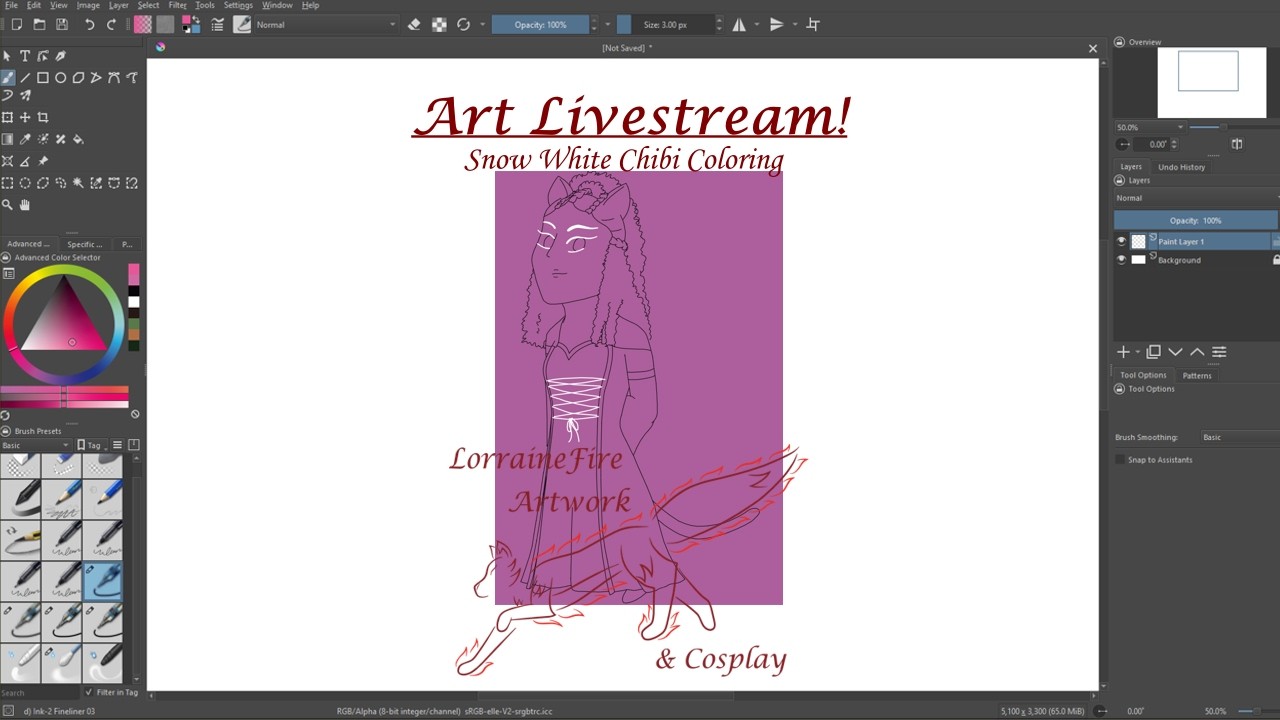Image resolution: width=1280 pixels, height=720 pixels.
Task: Switch to the Patterns tab
Action: (1197, 376)
